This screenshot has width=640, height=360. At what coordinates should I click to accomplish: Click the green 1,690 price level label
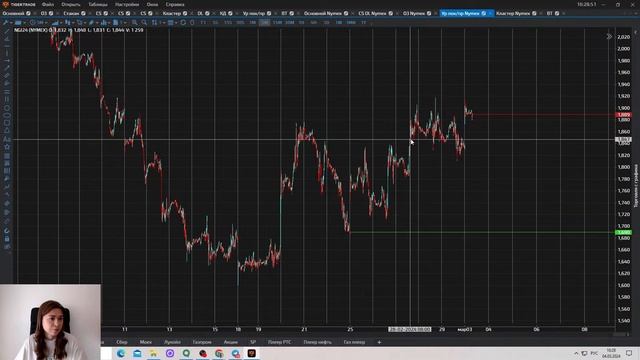623,232
